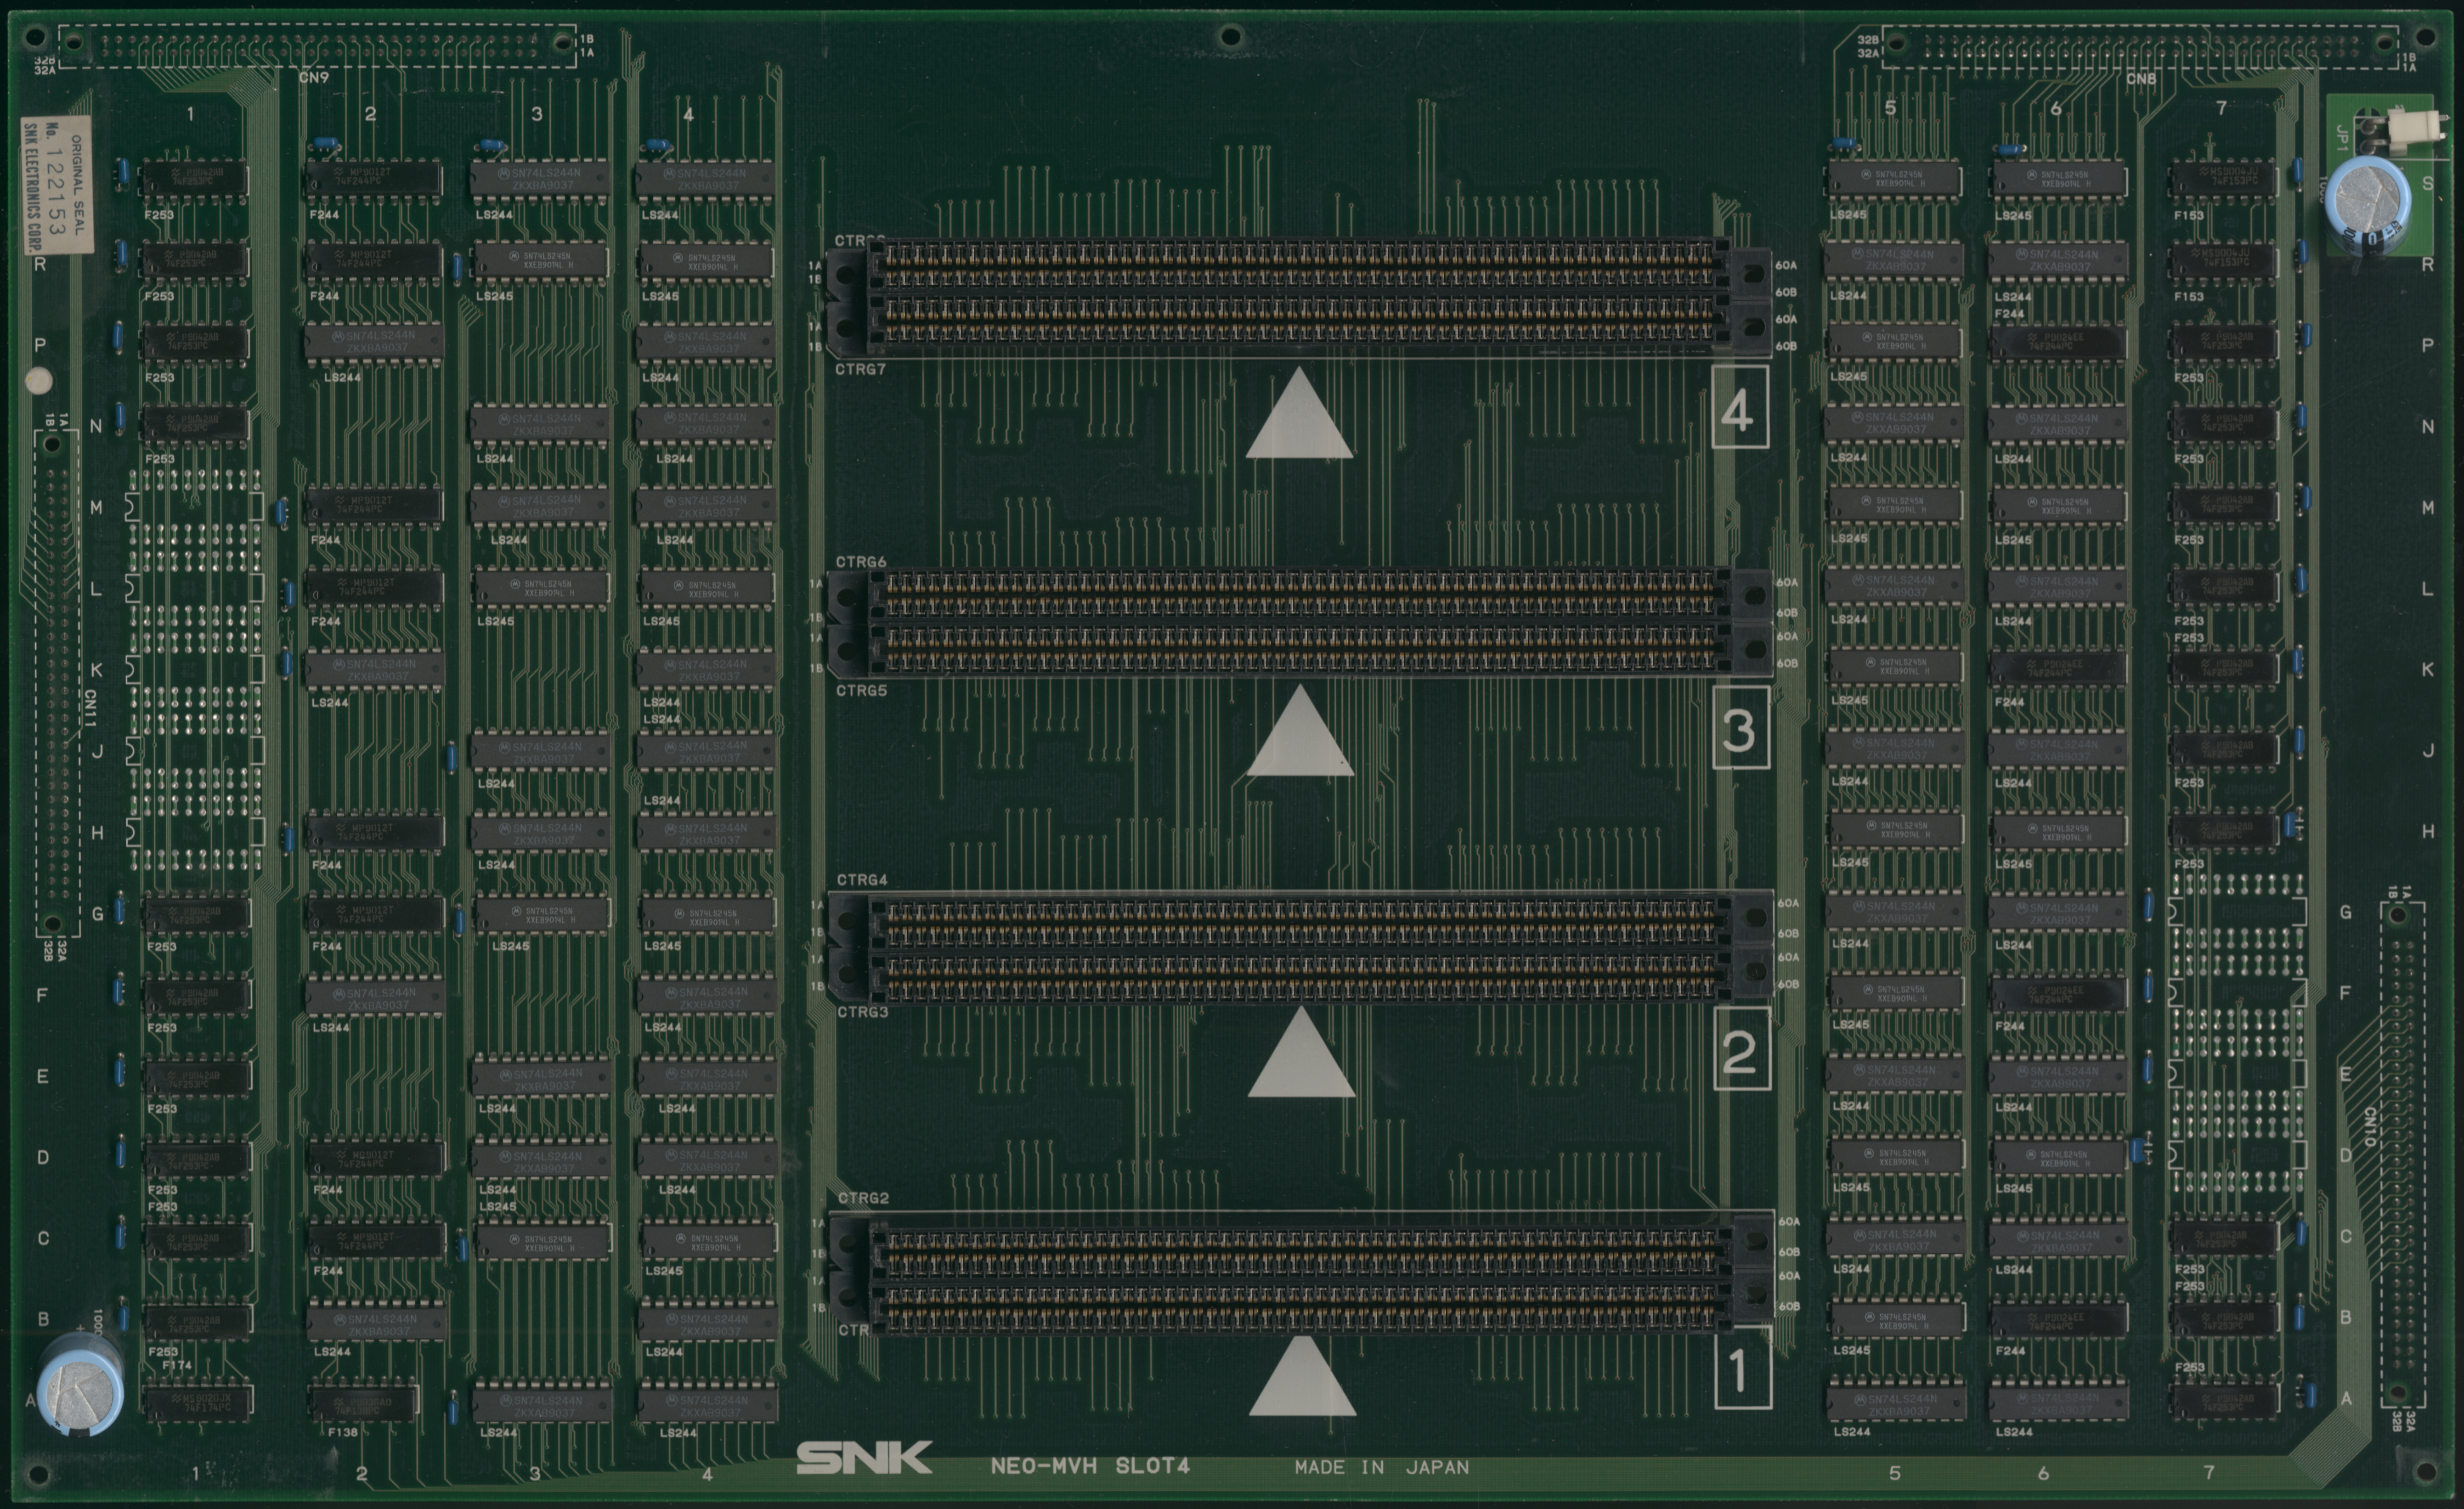Click the boxed slot number 3
Image resolution: width=2464 pixels, height=1509 pixels.
[1741, 727]
